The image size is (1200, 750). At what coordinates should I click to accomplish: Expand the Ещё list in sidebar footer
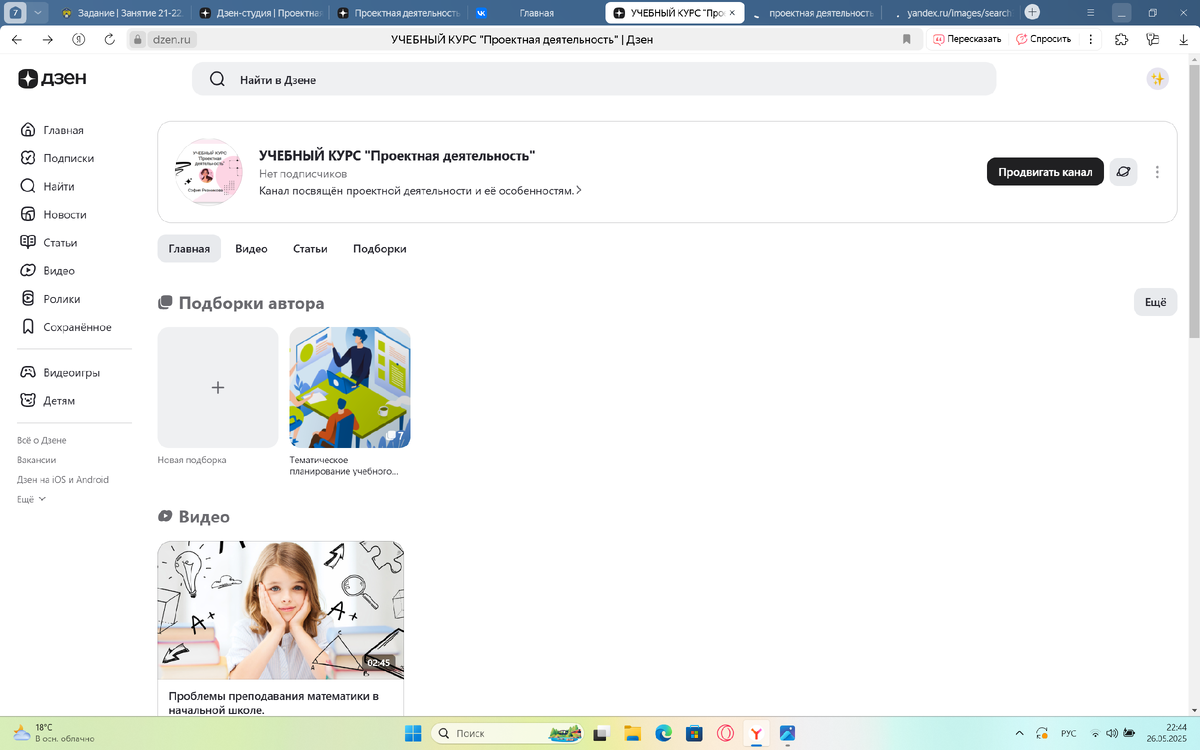point(32,499)
